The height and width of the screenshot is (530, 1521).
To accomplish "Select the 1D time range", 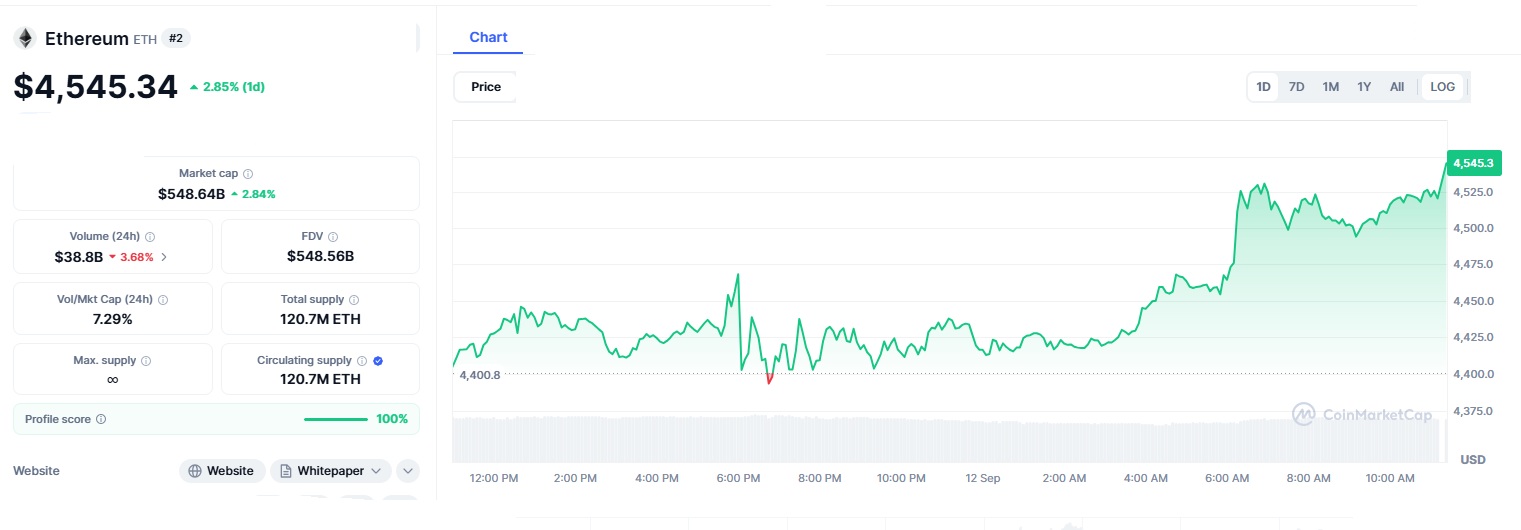I will 1264,87.
